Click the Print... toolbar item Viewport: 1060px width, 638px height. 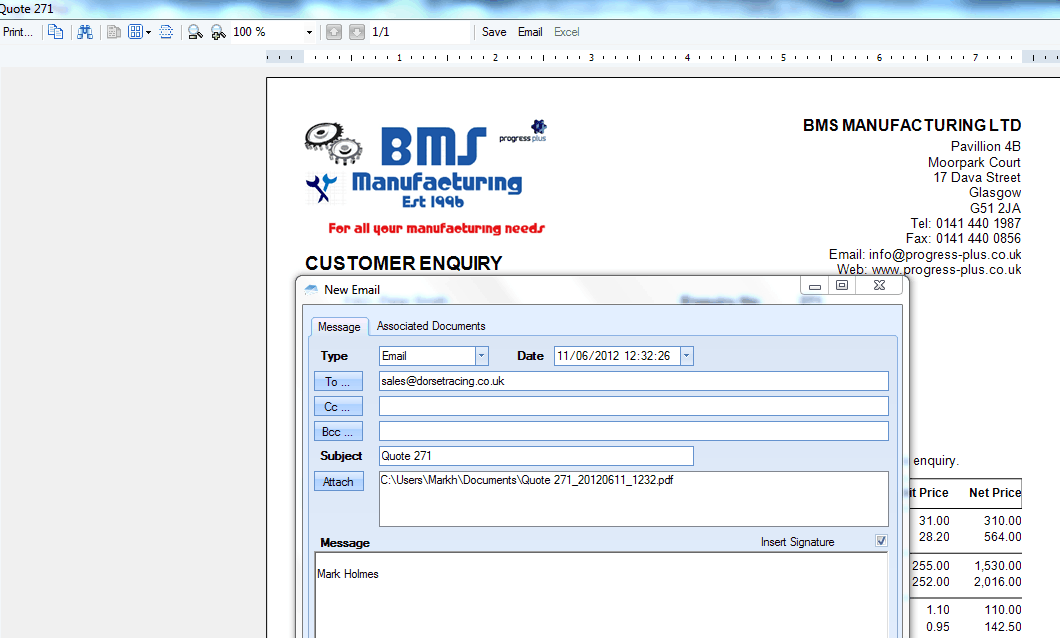tap(18, 32)
